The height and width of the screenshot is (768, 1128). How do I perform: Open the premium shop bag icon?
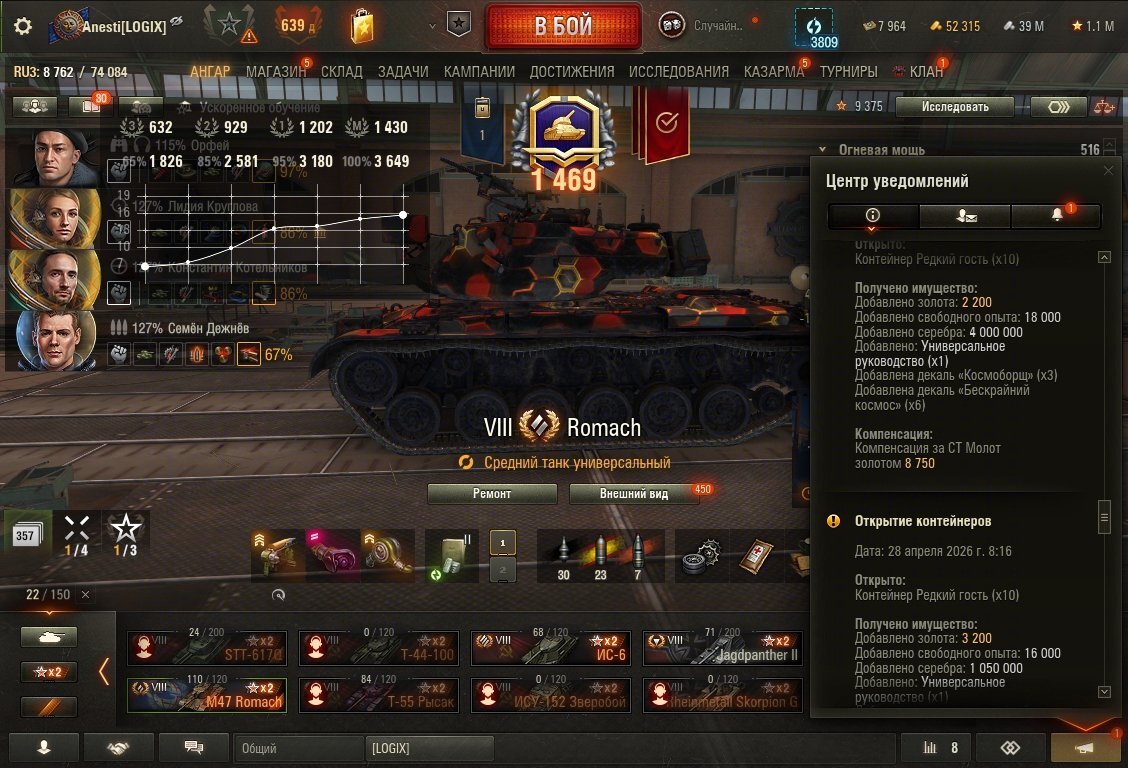pos(363,27)
